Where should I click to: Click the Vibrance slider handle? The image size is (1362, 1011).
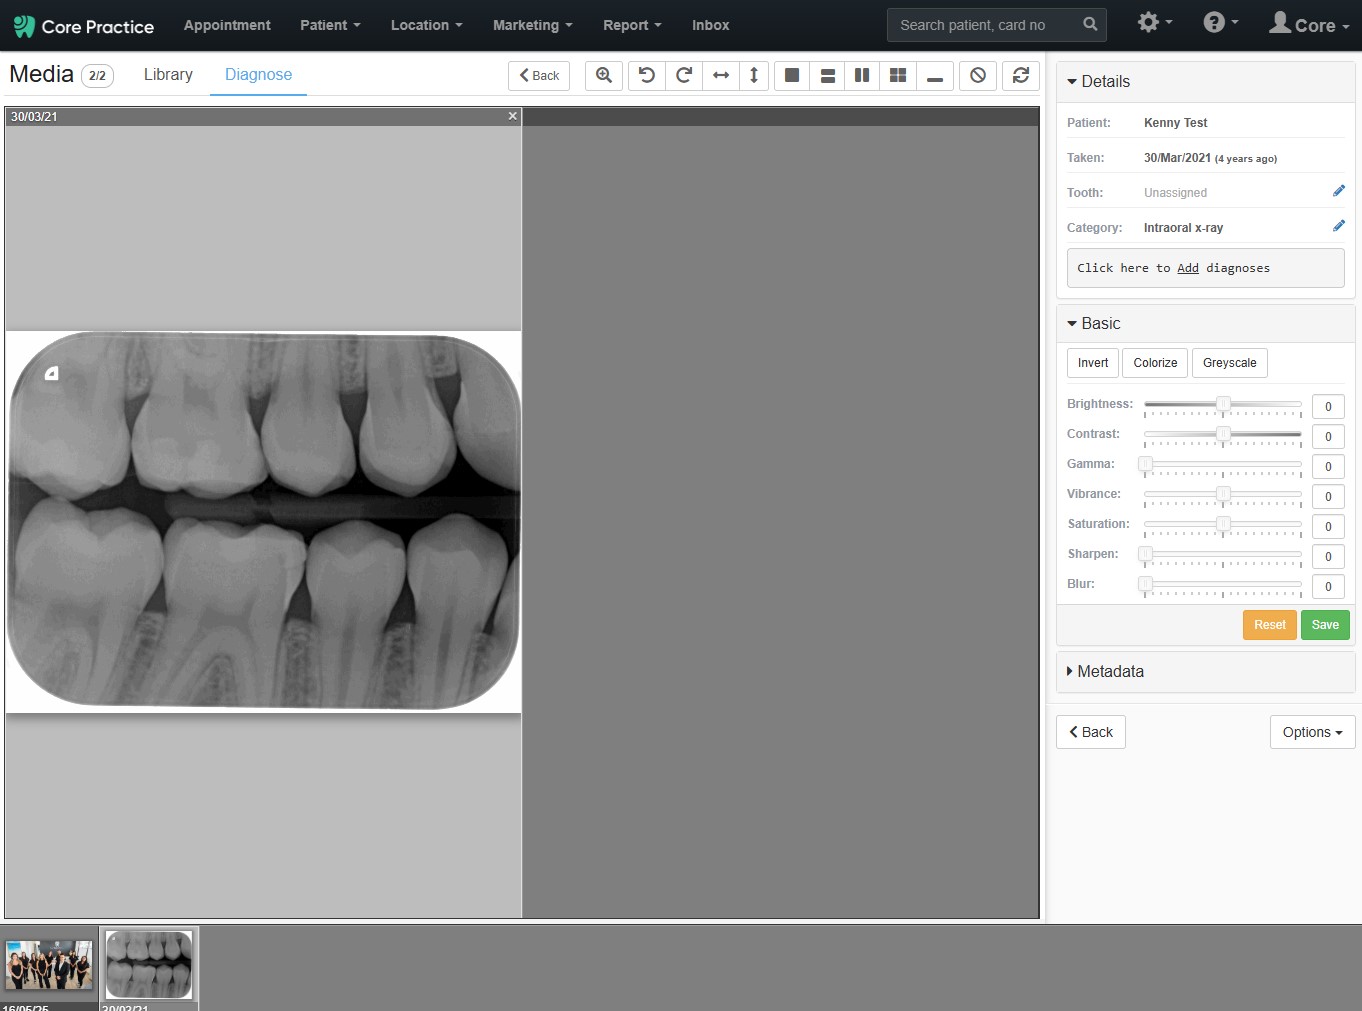coord(1223,494)
